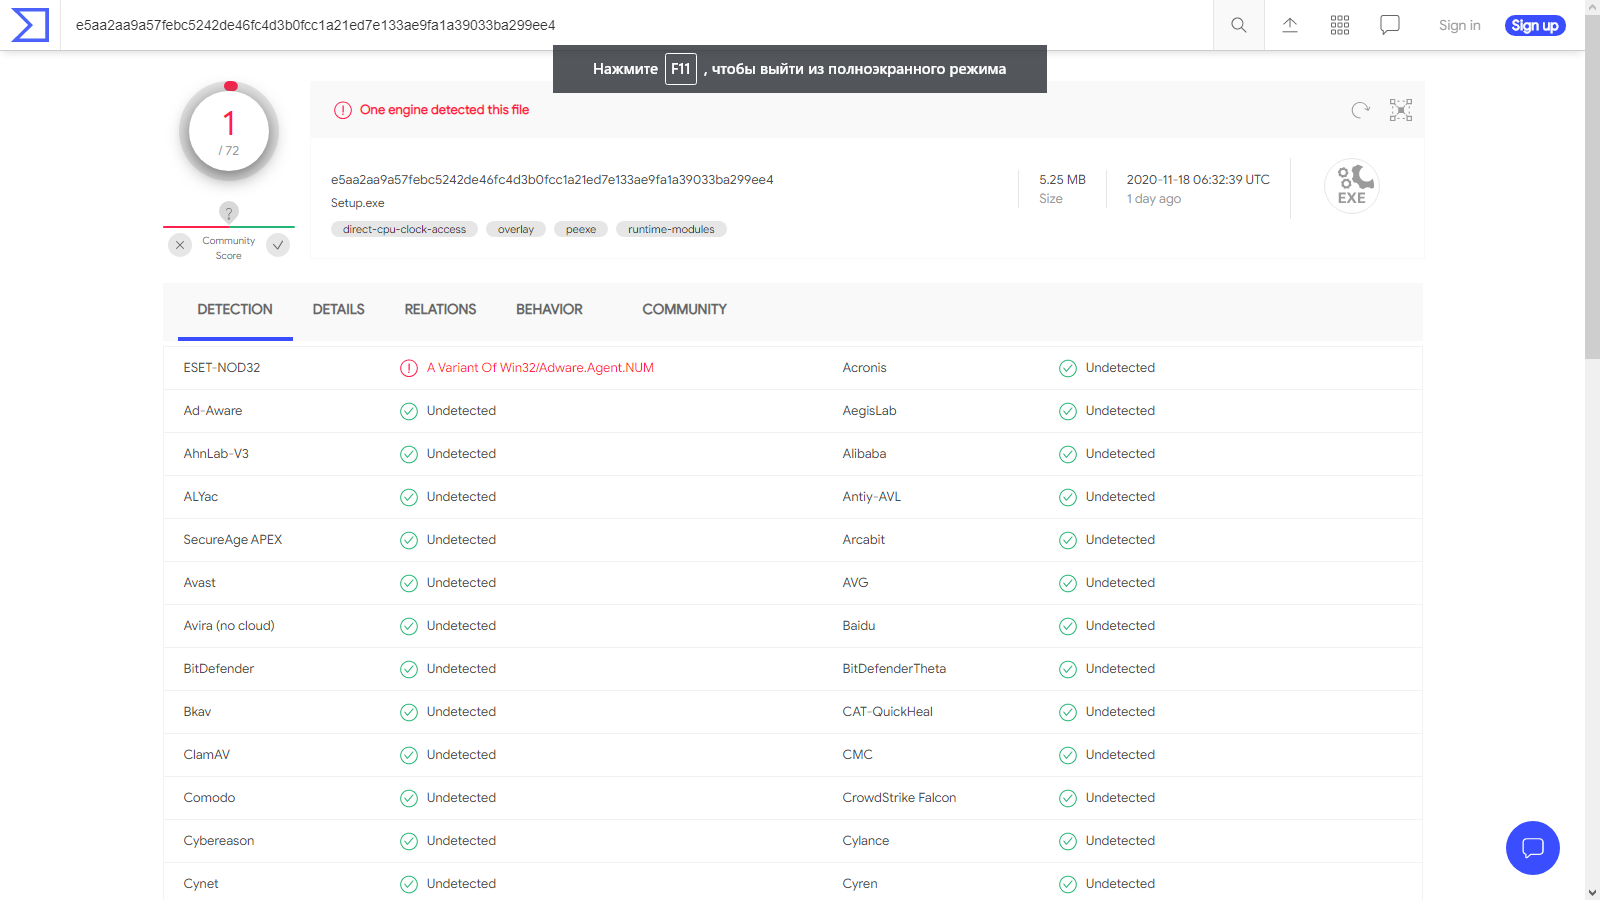The height and width of the screenshot is (900, 1600).
Task: Click the 1/72 detection score gauge
Action: tap(229, 132)
